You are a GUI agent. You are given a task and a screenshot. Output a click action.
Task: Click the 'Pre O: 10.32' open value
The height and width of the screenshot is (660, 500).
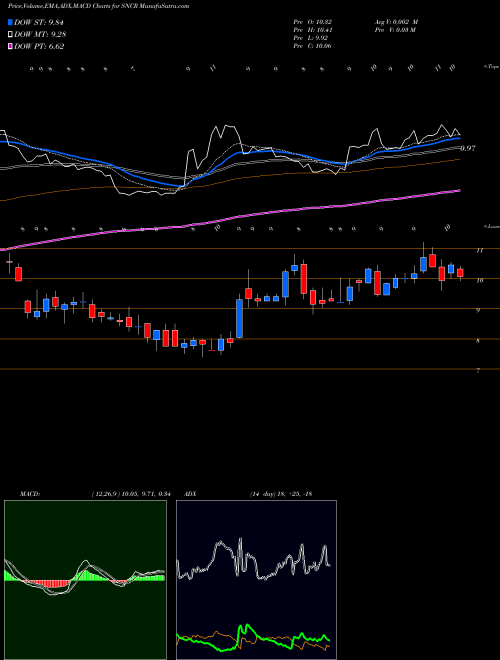tap(313, 22)
